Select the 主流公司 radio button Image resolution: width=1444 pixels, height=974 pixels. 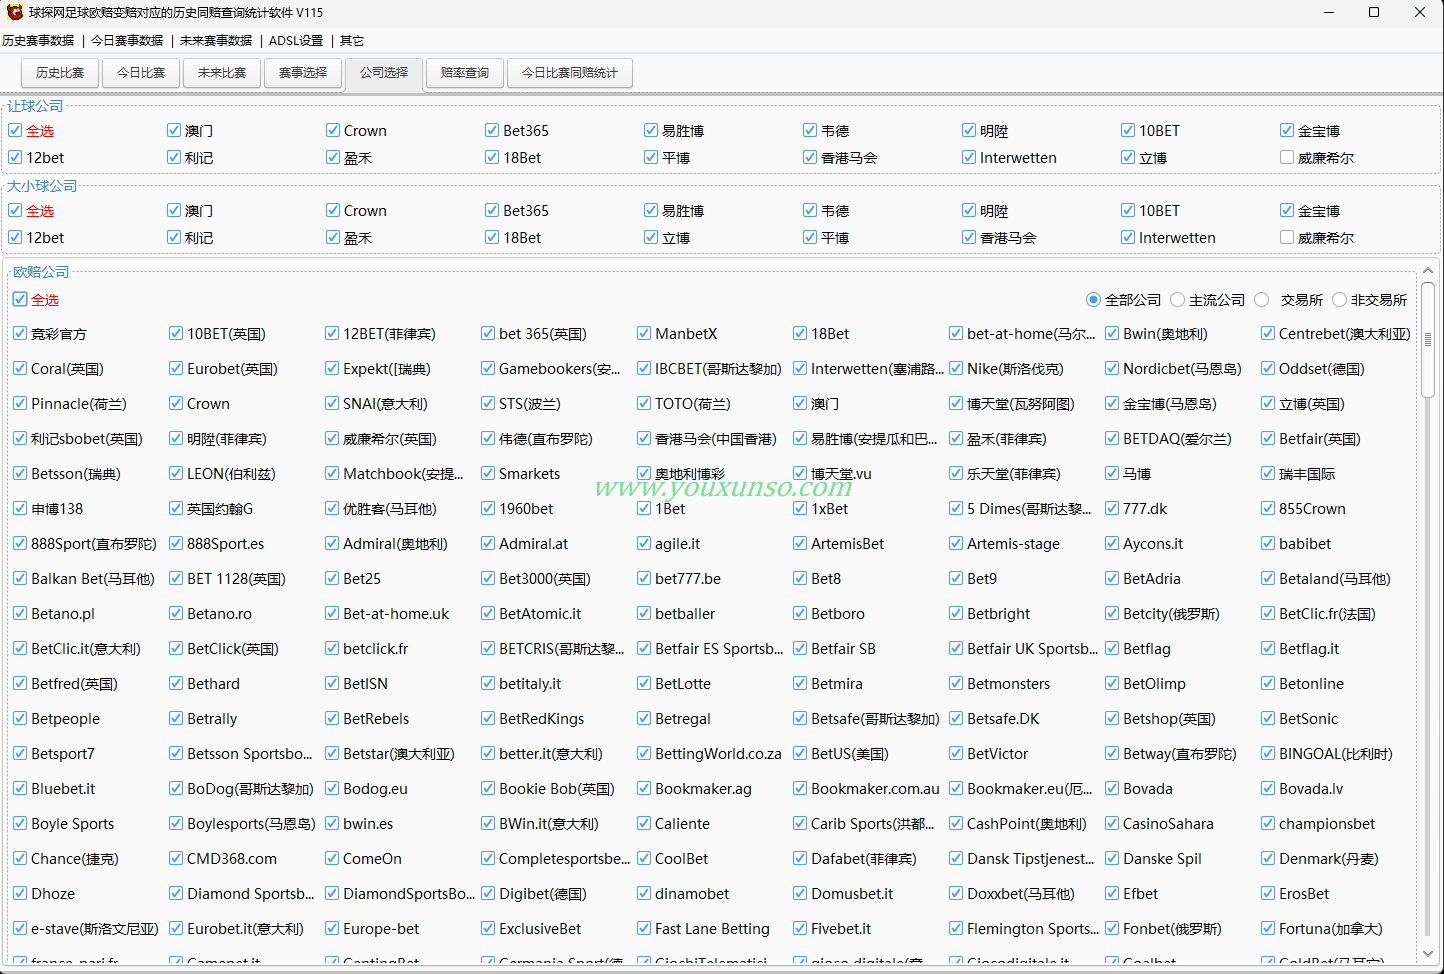point(1177,299)
